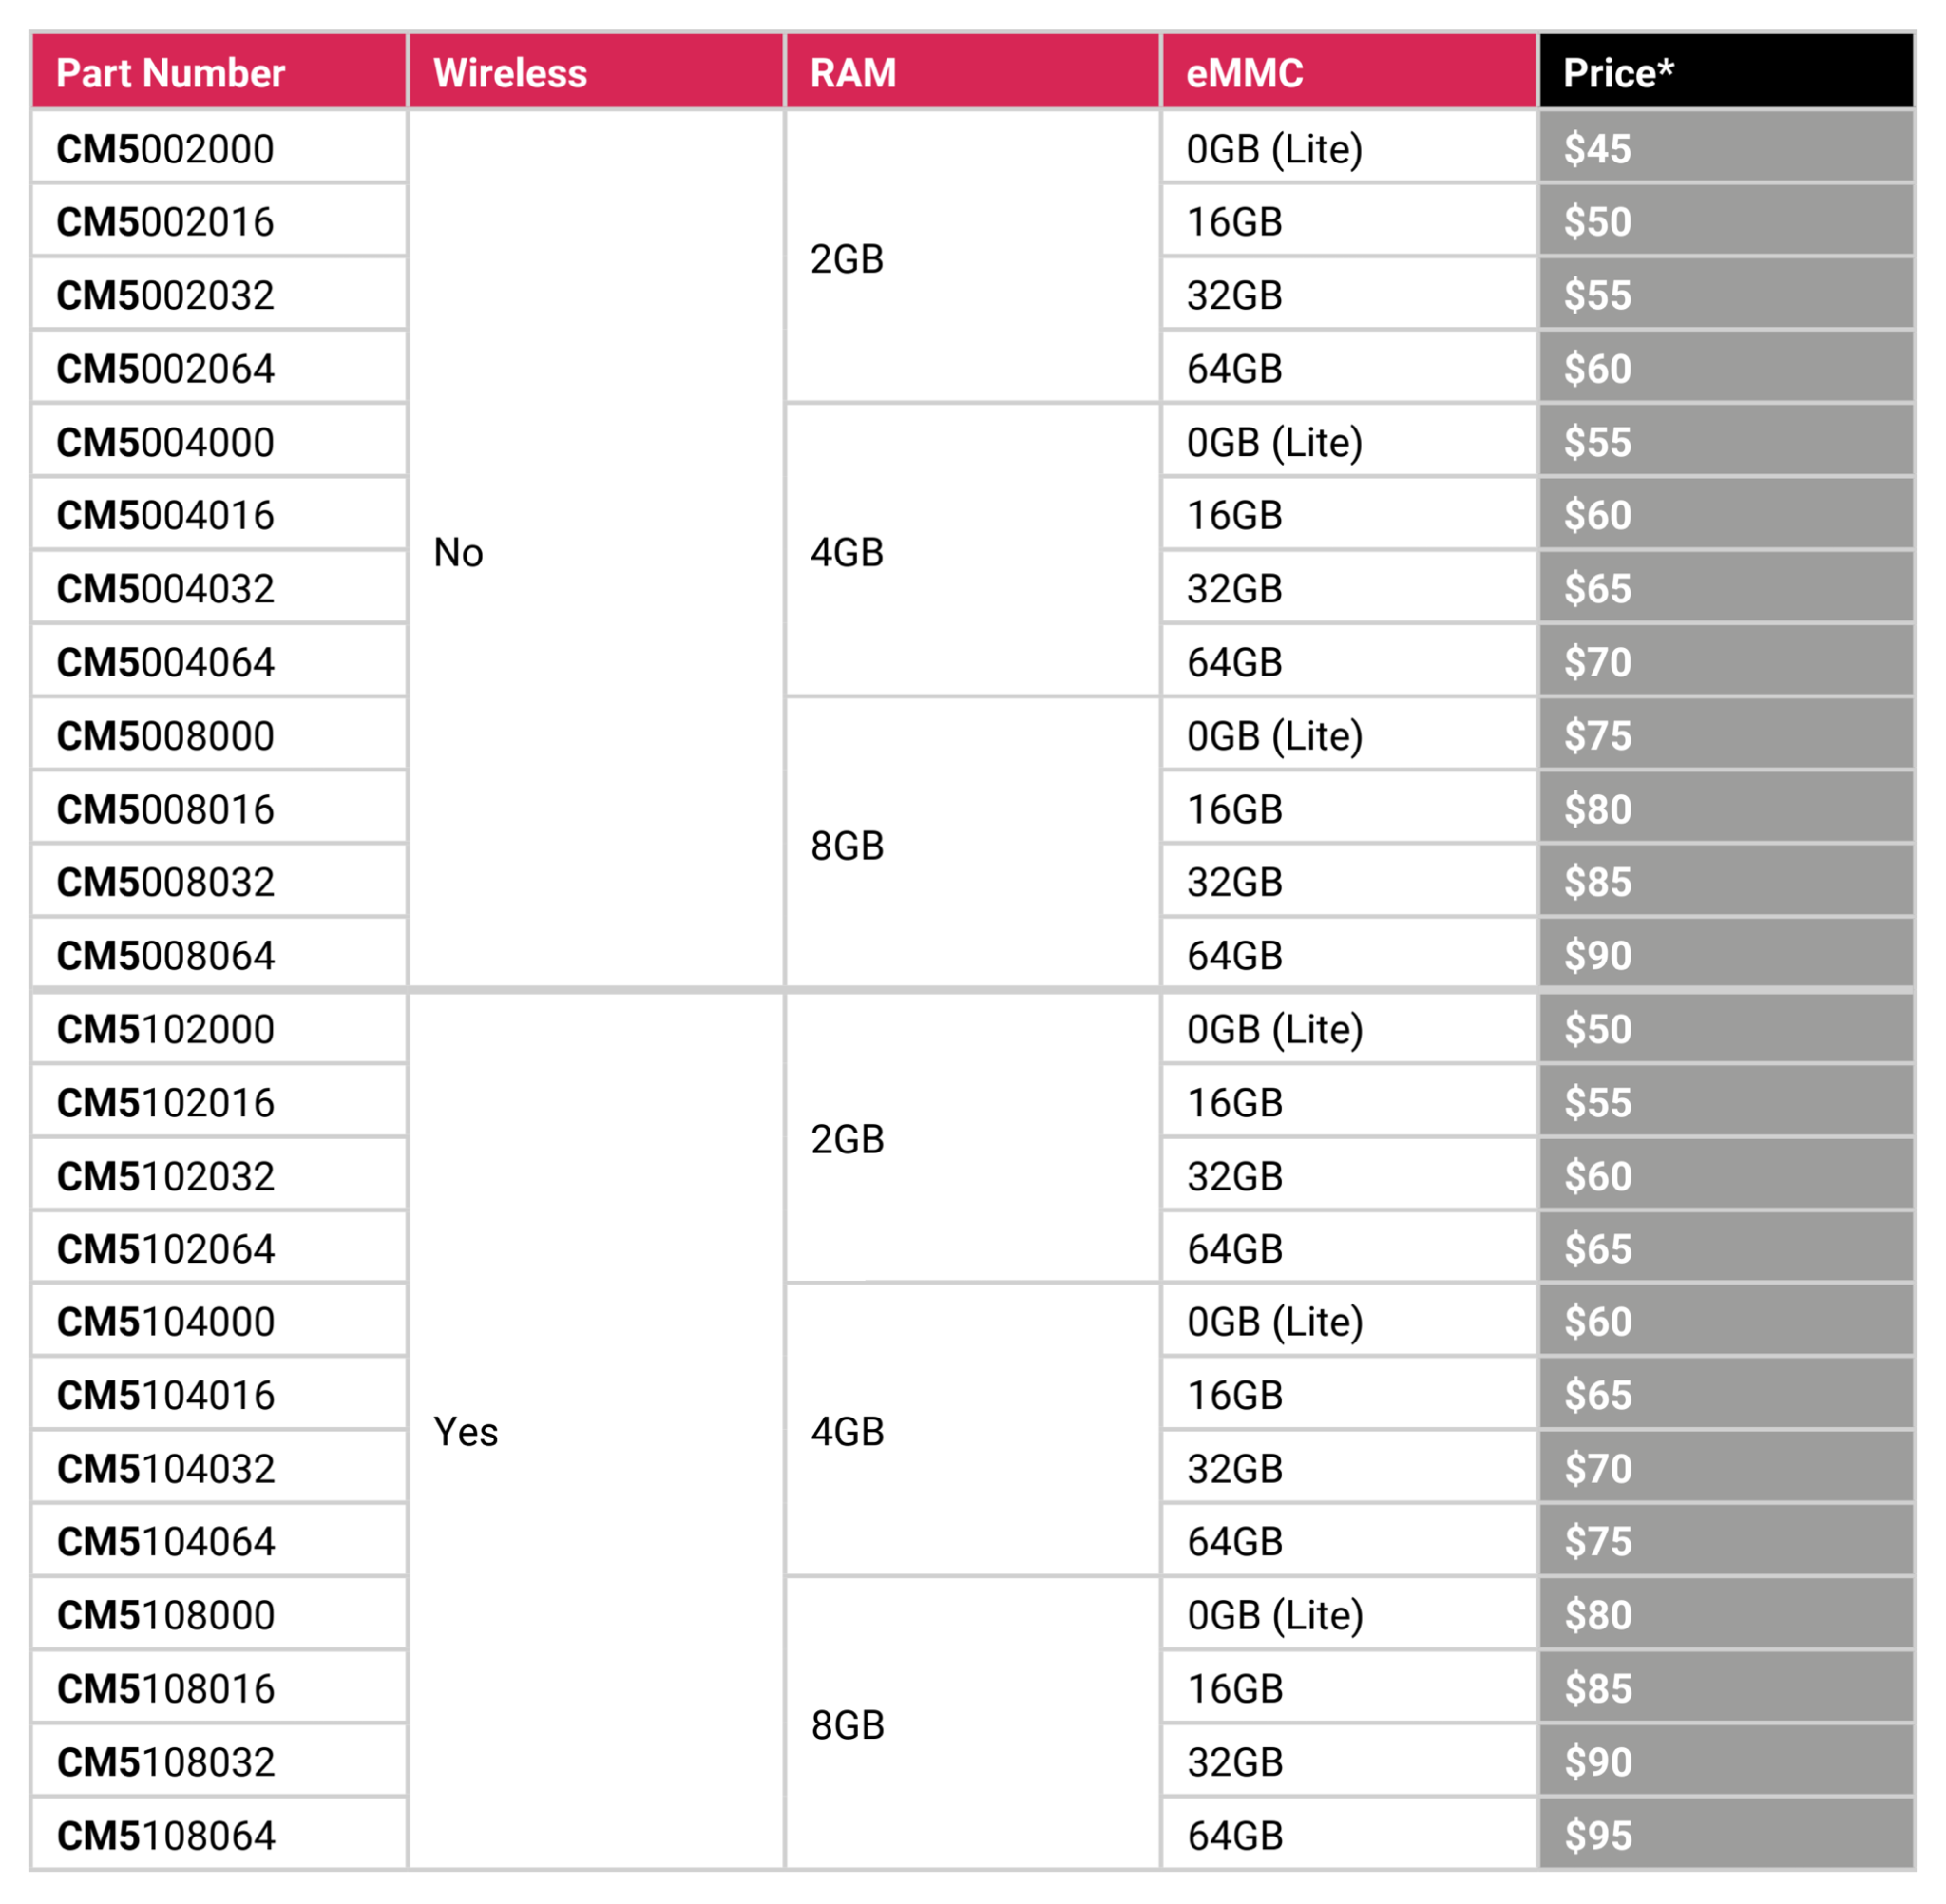Select part number CM5004016
This screenshot has width=1946, height=1904.
tap(165, 515)
